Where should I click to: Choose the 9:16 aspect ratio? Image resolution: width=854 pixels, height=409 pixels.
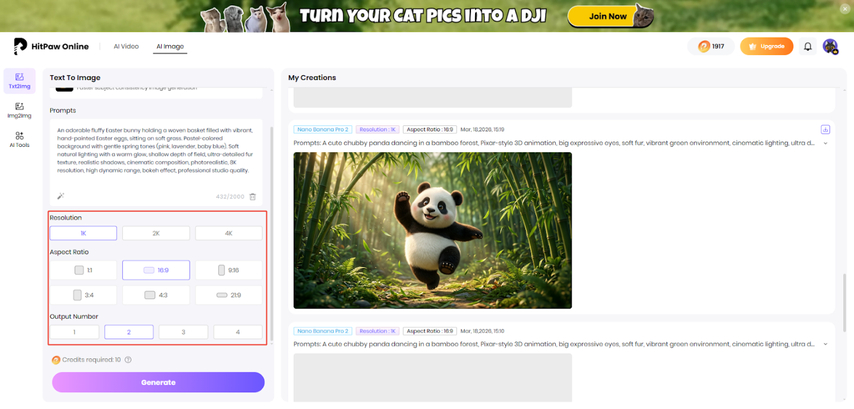click(x=229, y=270)
